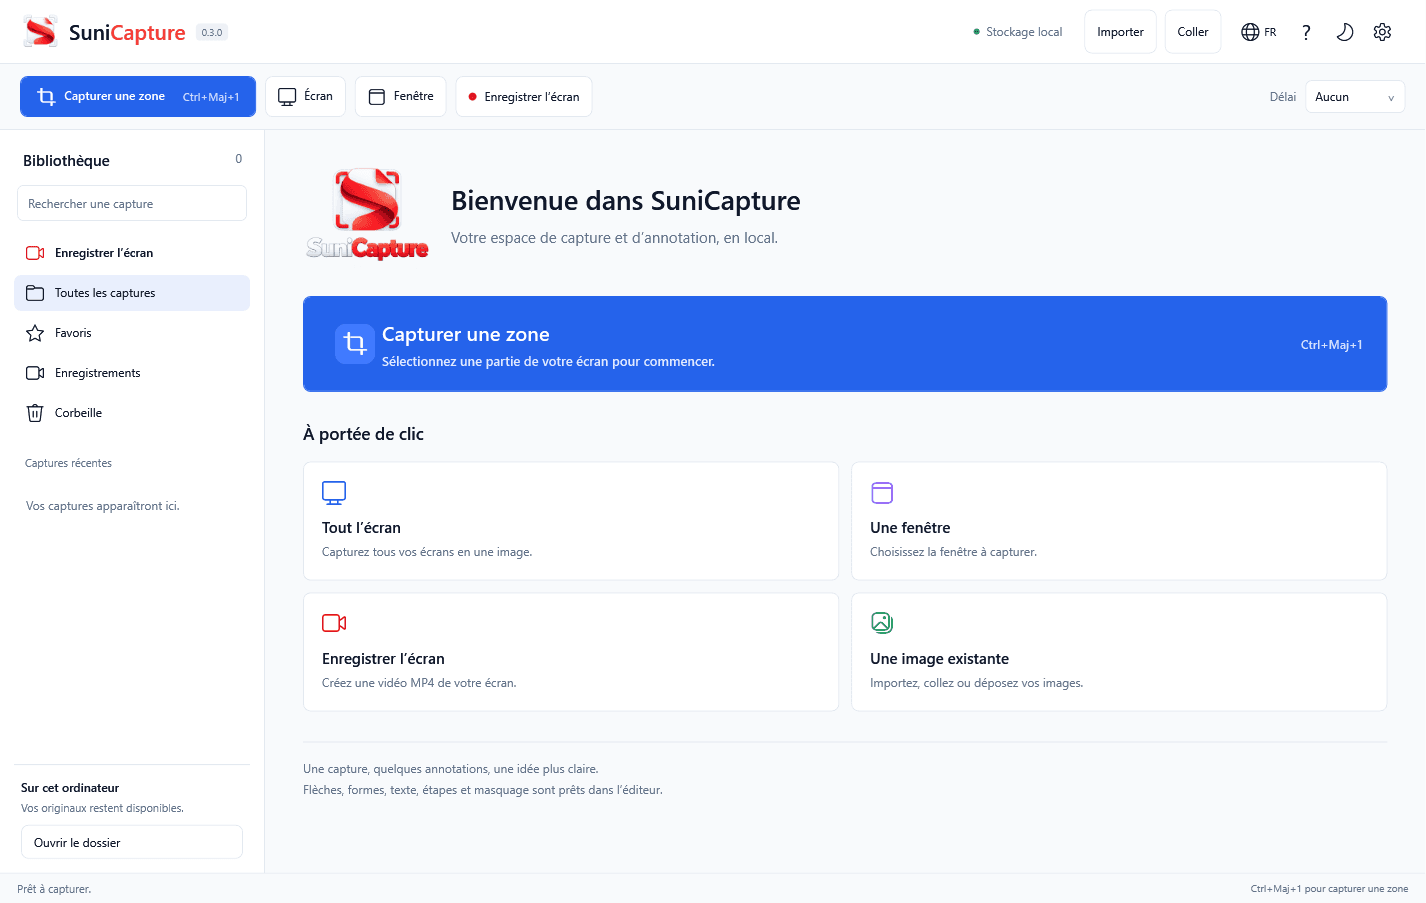Select Enregistrer l'écran in the sidebar
Screen dimensions: 1426x903
(x=132, y=253)
